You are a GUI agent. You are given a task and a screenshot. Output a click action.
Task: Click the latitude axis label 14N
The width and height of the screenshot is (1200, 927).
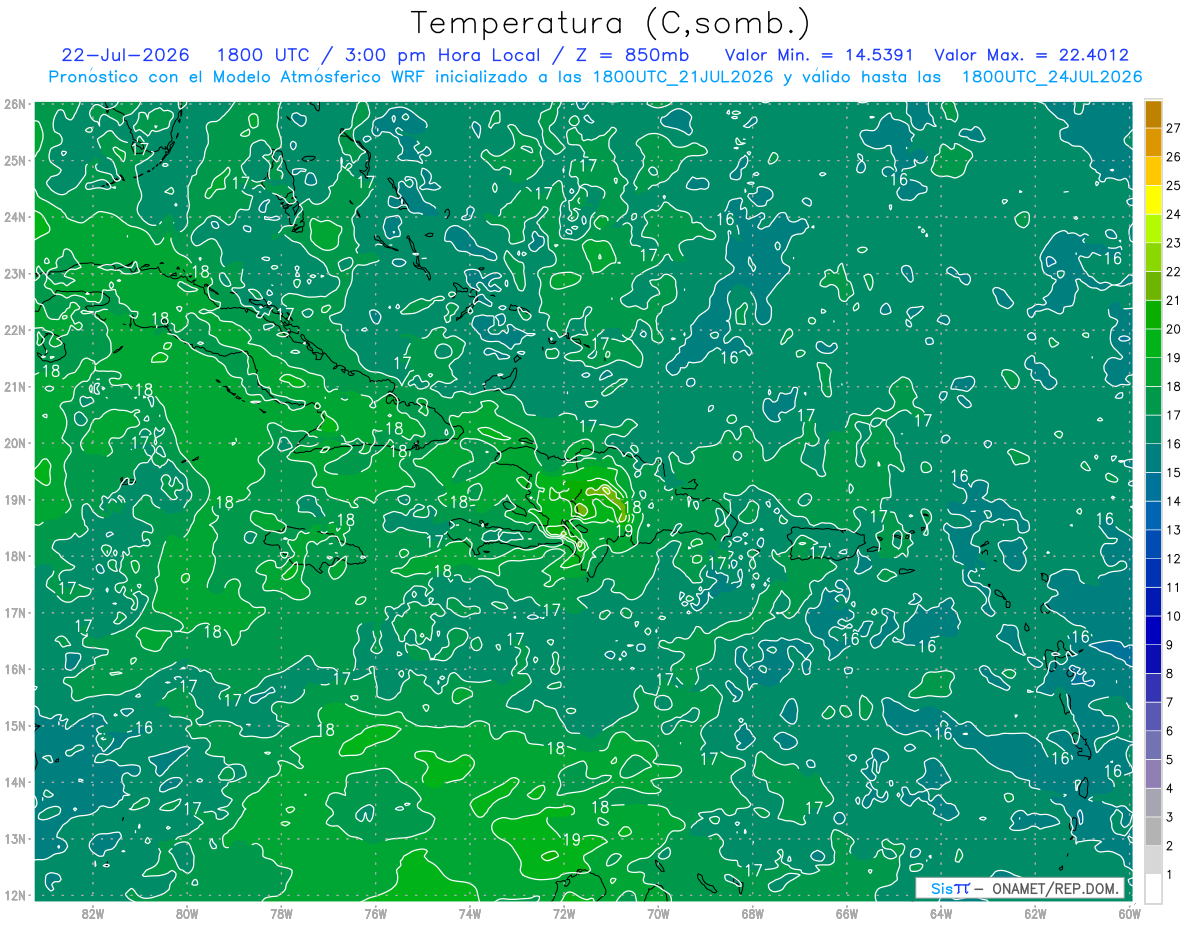click(14, 782)
